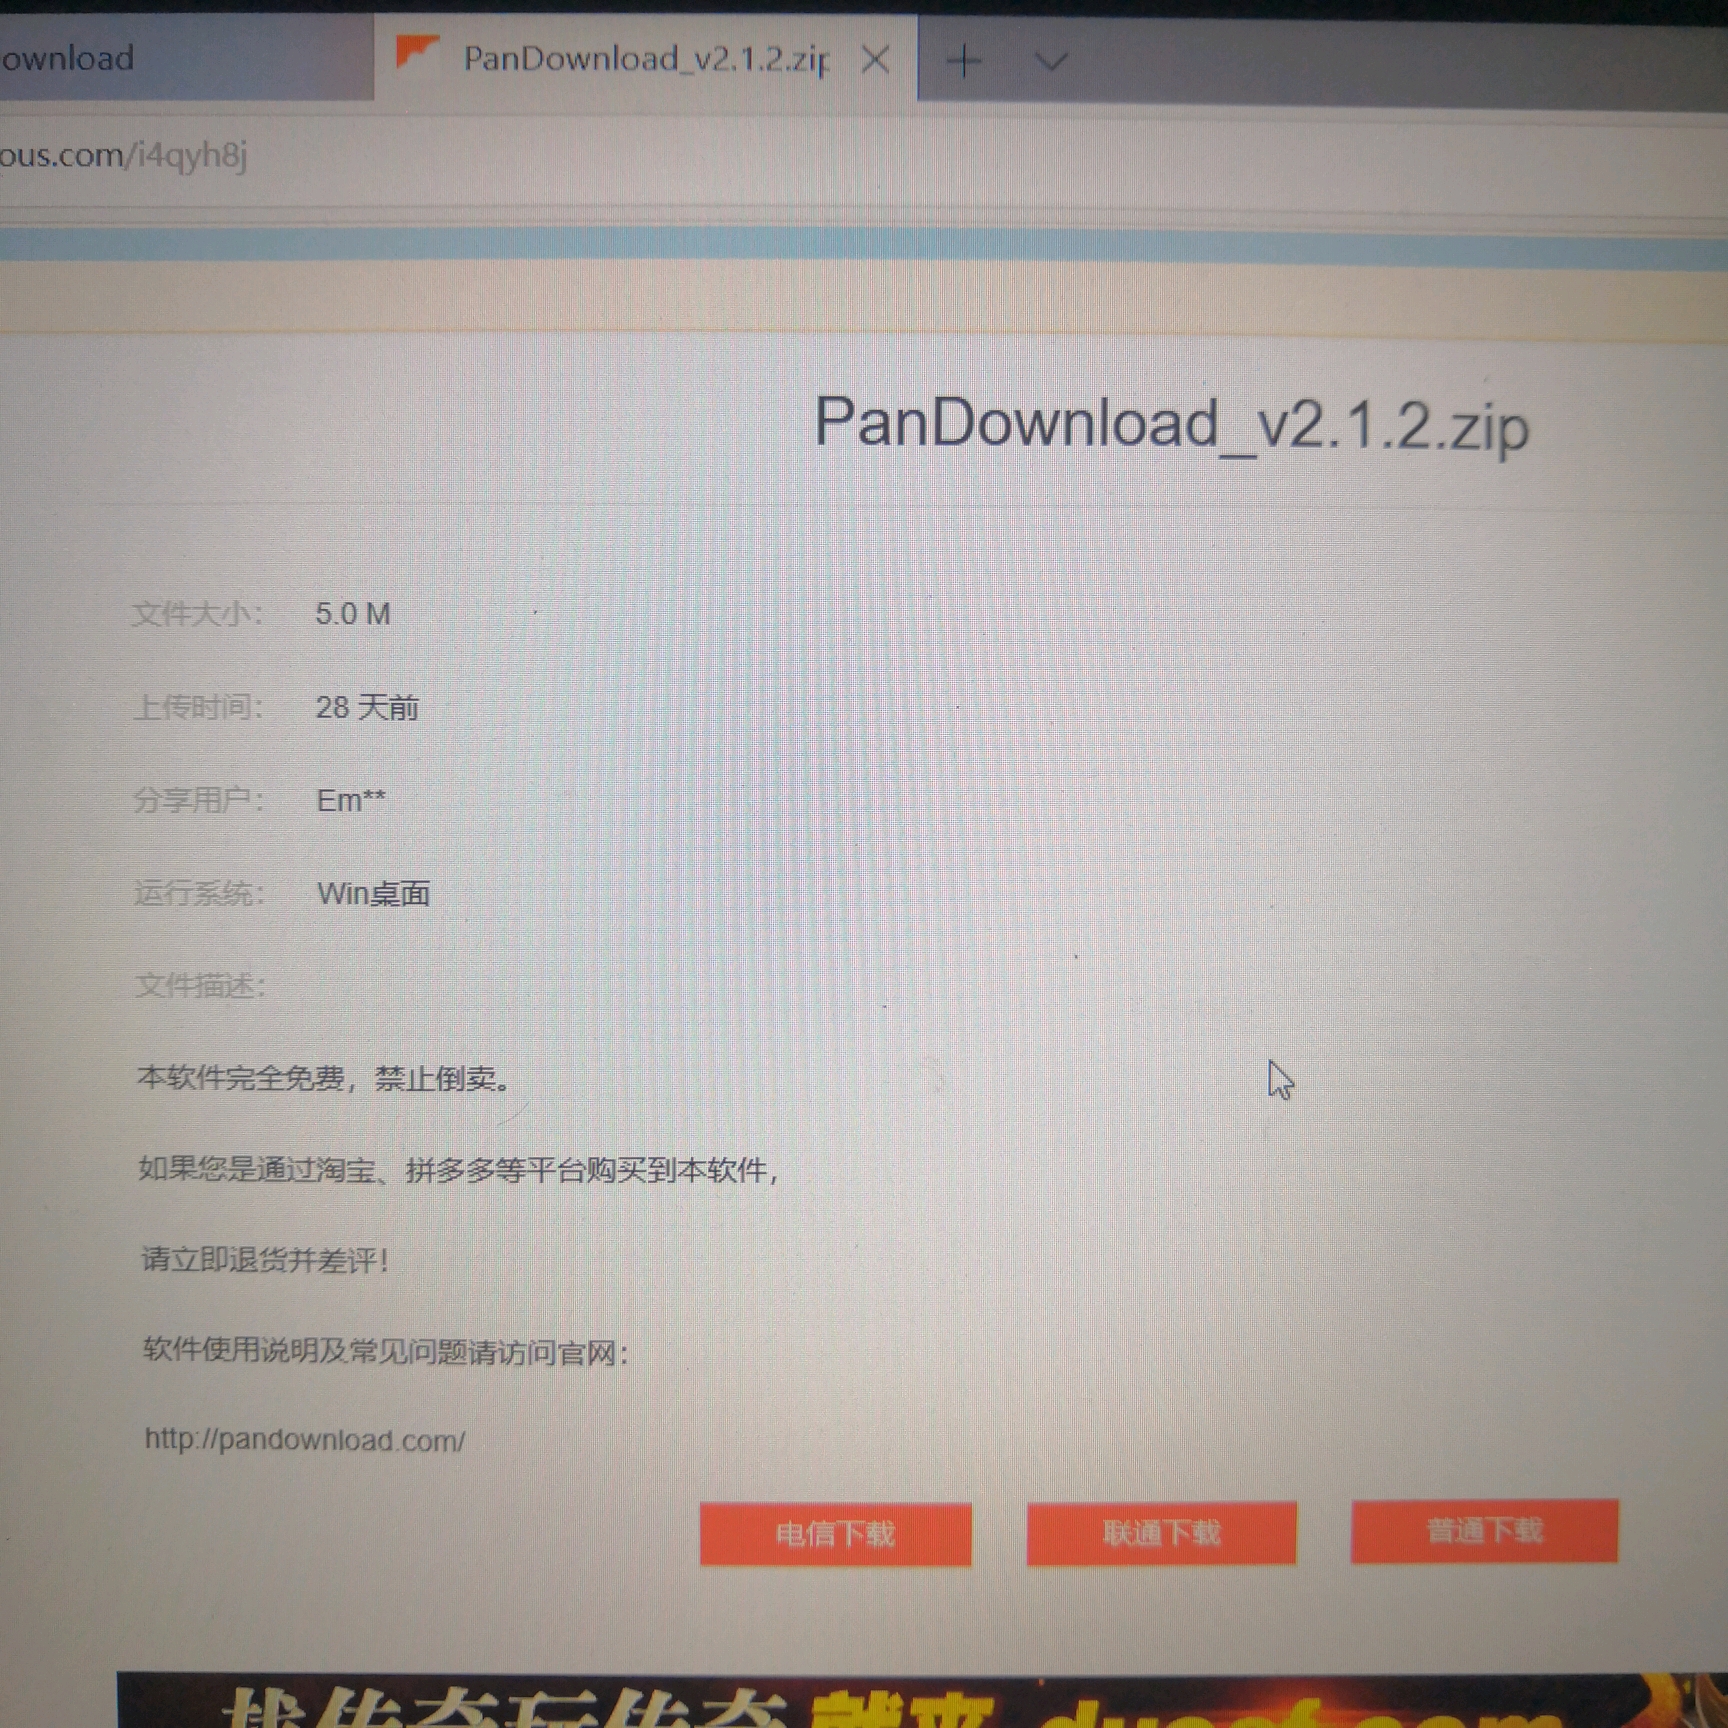The image size is (1728, 1728).
Task: Click the PanDownload_v2.1.2.zip page heading
Action: click(1171, 424)
